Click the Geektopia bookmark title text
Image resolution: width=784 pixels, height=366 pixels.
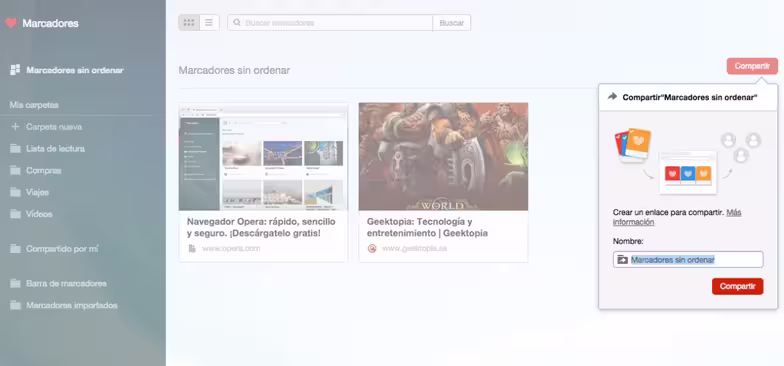[428, 227]
